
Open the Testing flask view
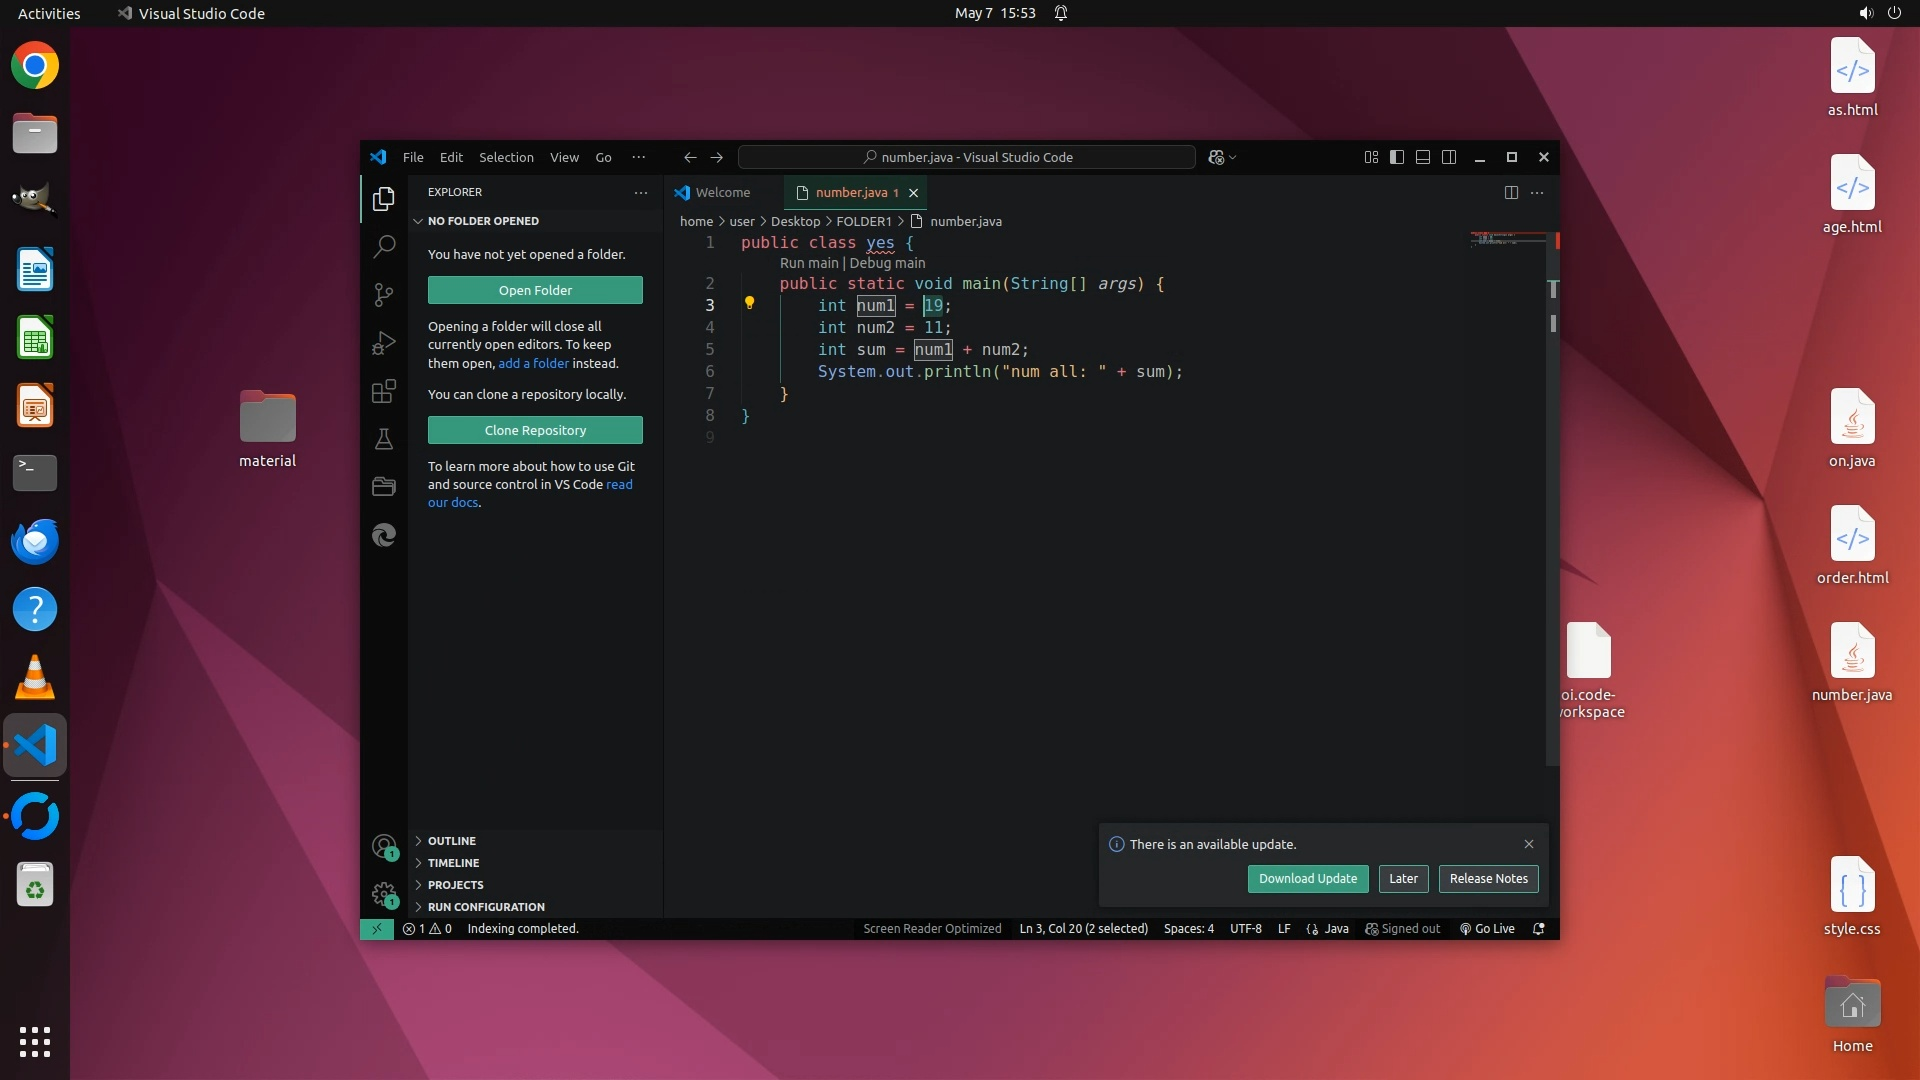(384, 439)
